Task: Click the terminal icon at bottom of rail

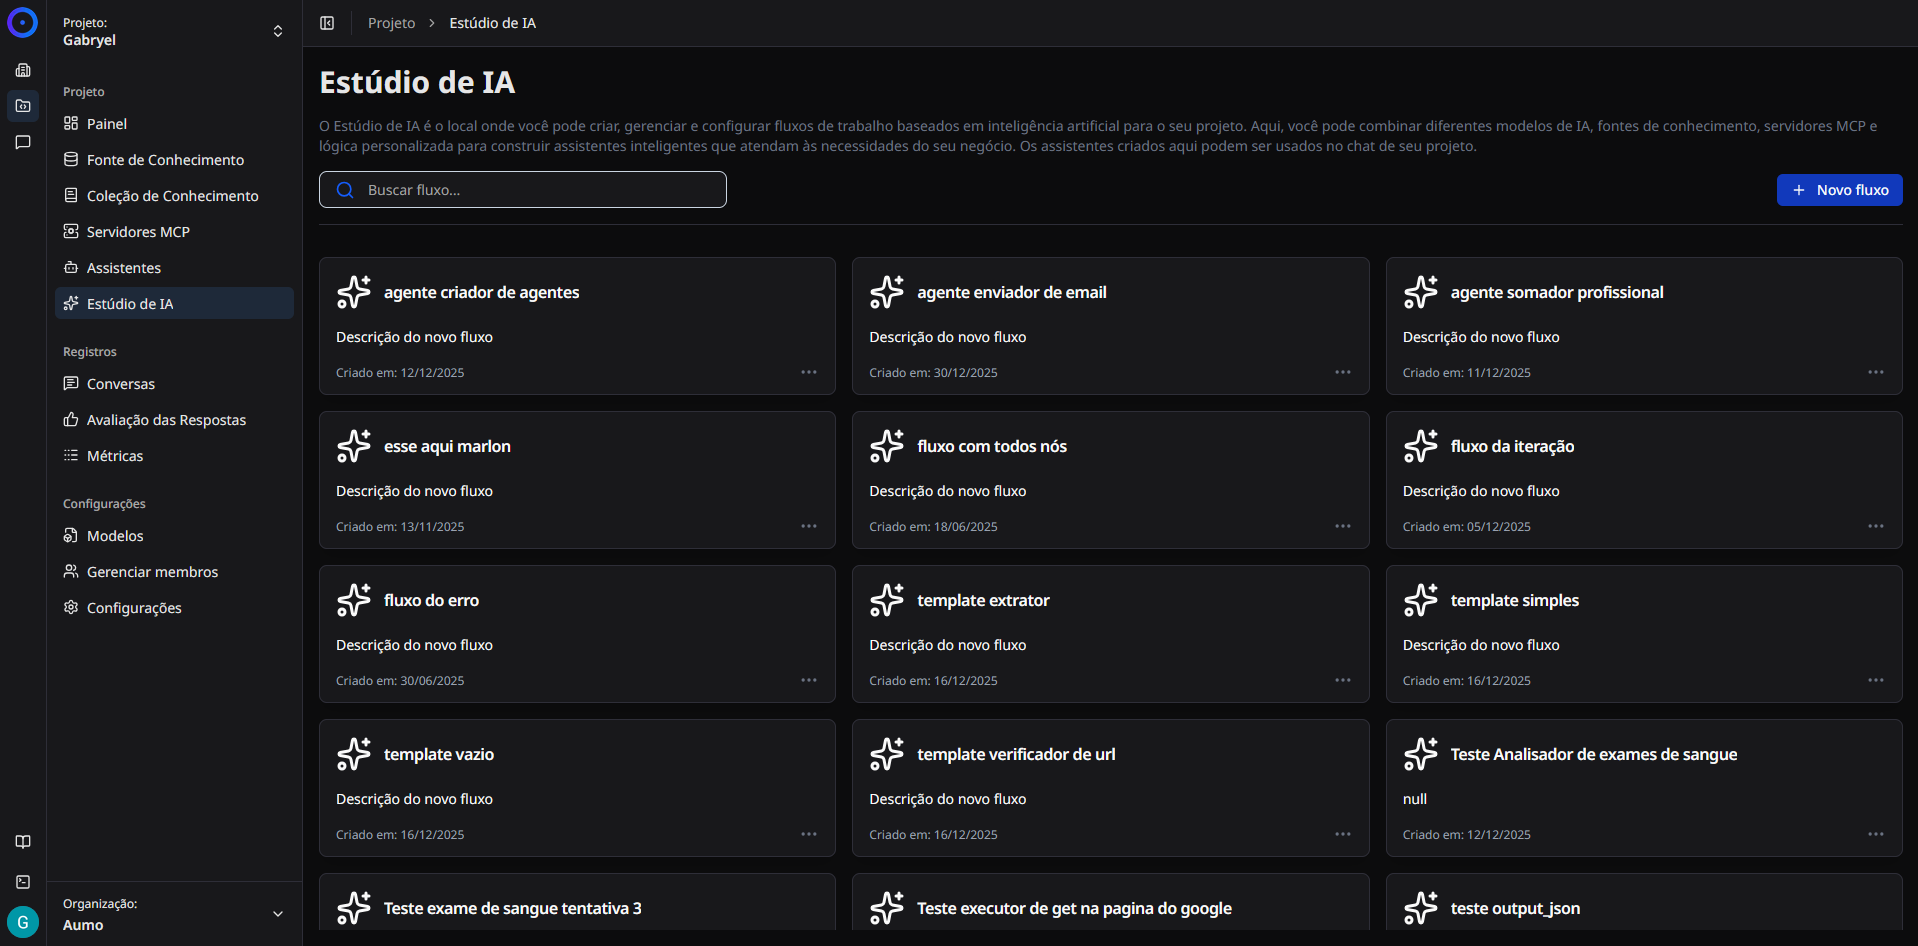Action: click(23, 881)
